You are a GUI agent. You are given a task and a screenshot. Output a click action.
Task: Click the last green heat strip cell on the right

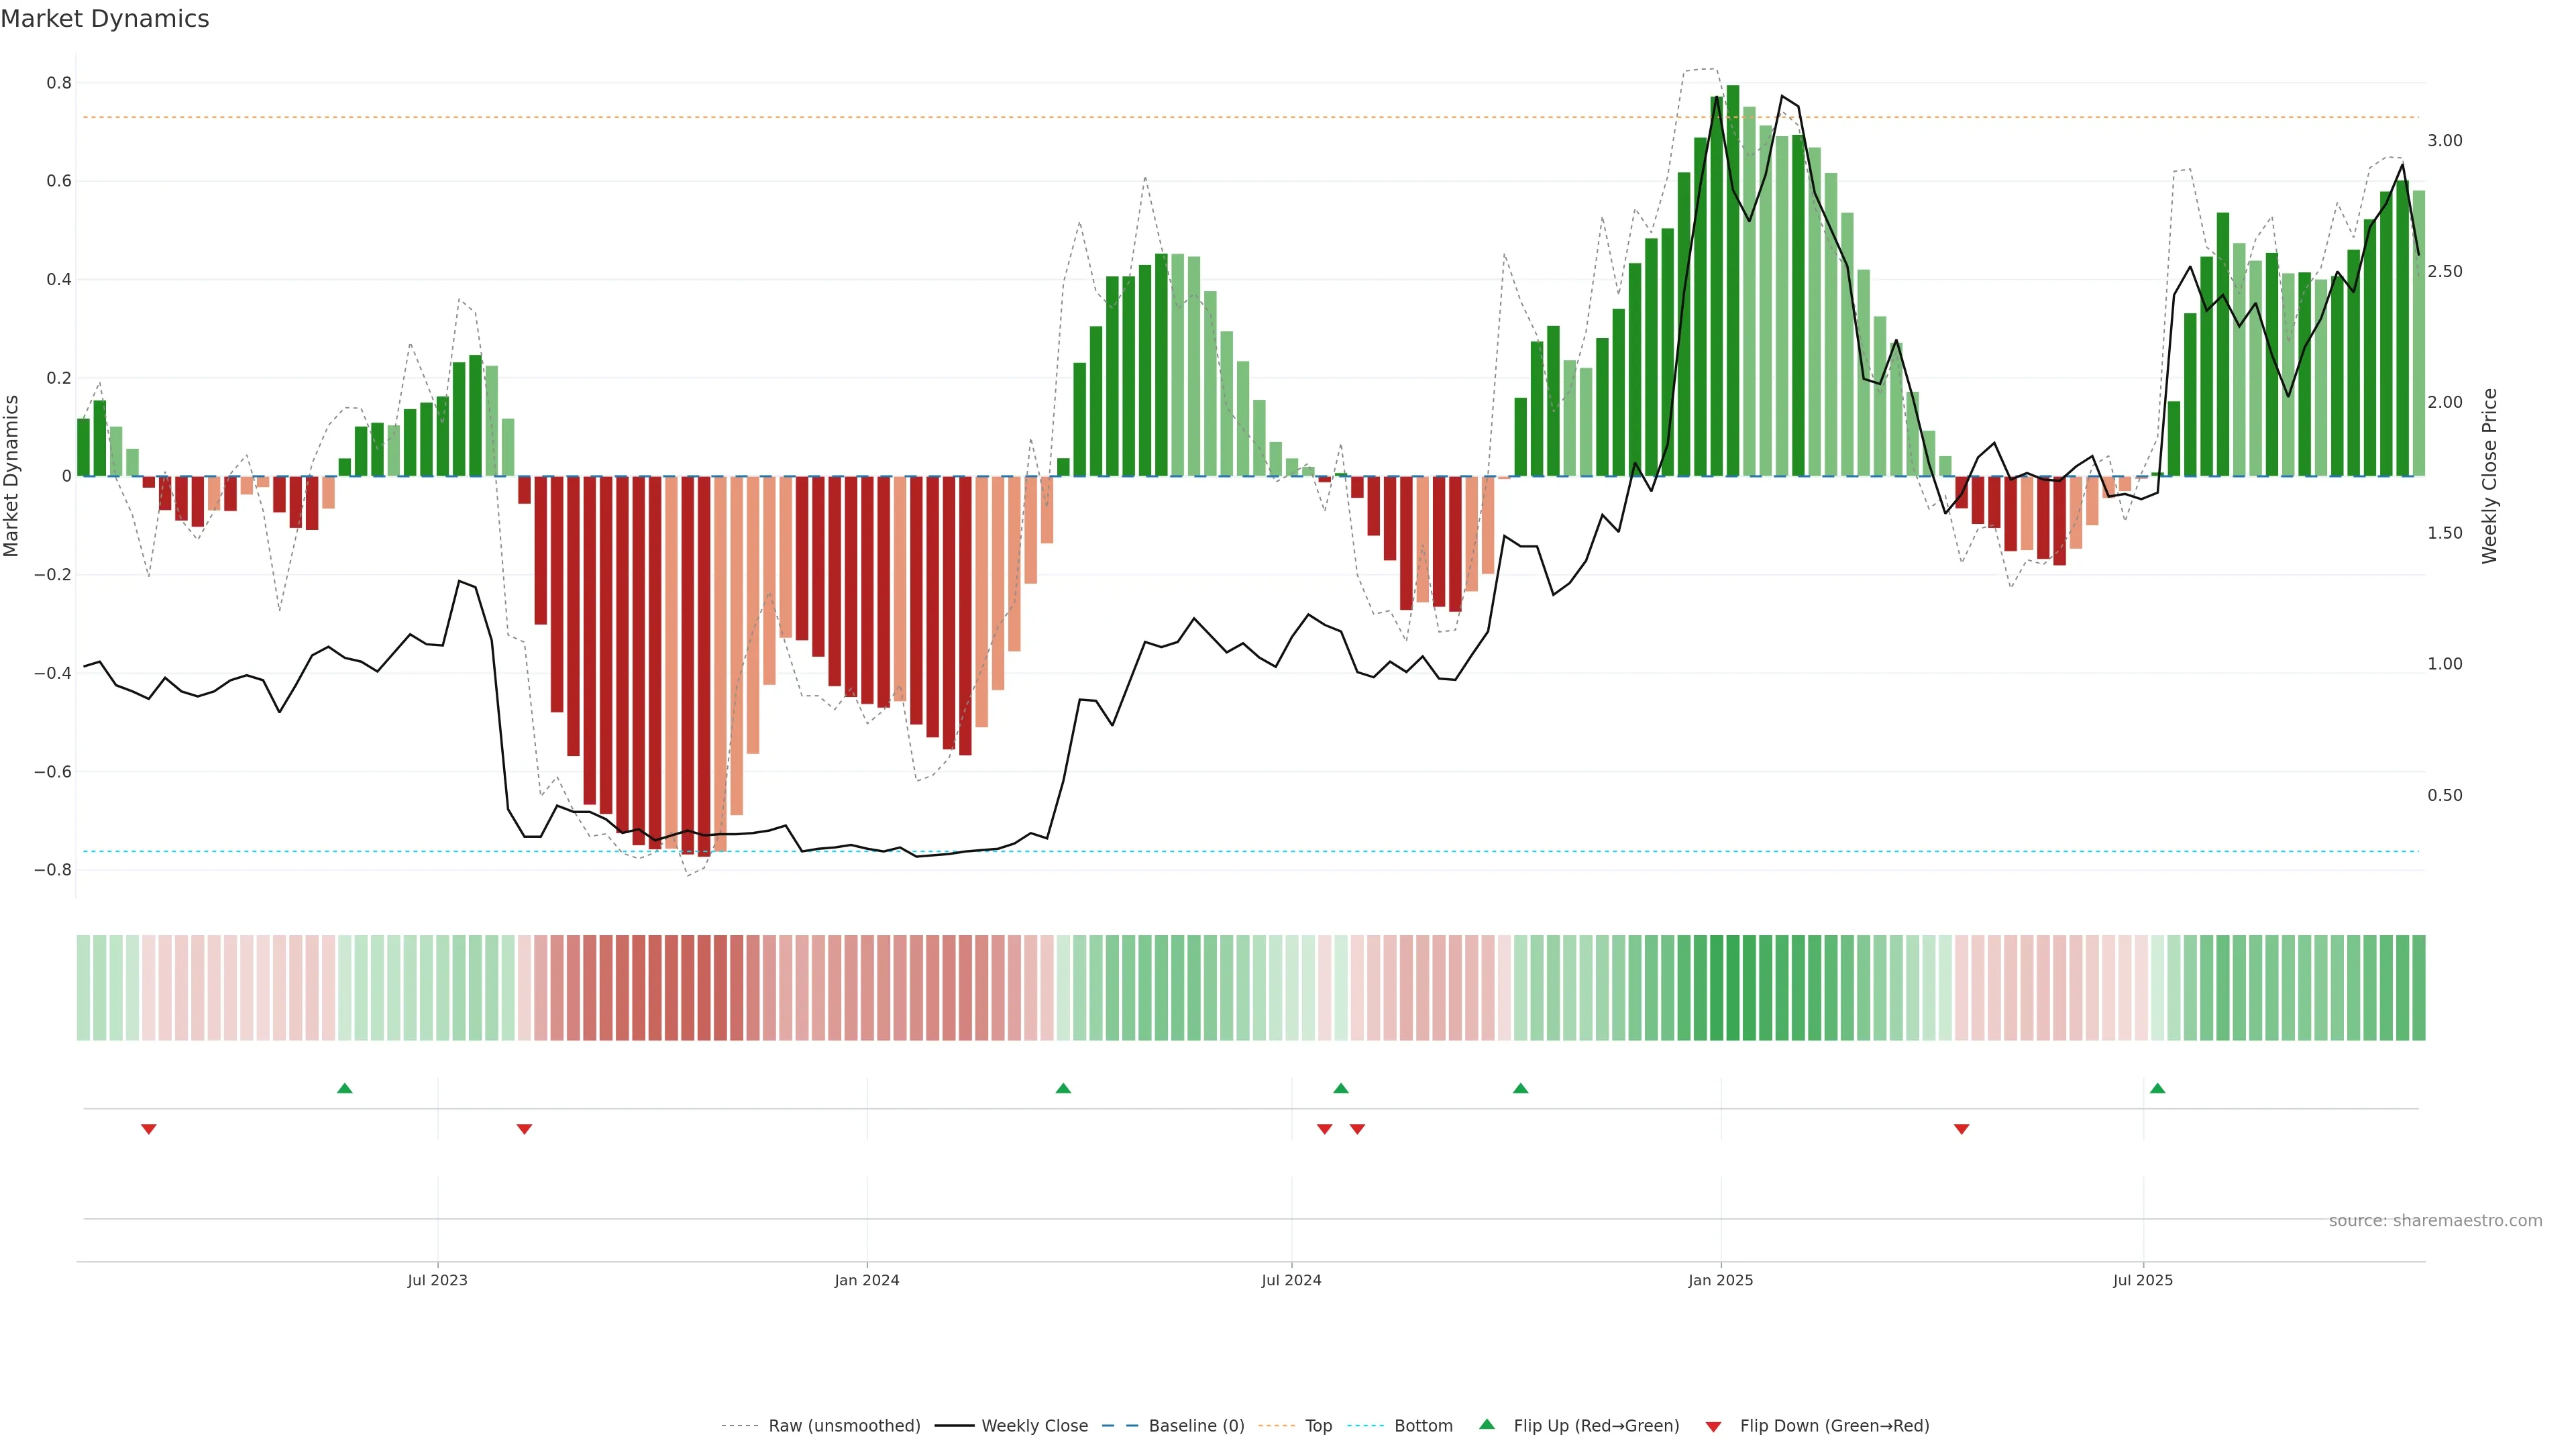point(2418,987)
